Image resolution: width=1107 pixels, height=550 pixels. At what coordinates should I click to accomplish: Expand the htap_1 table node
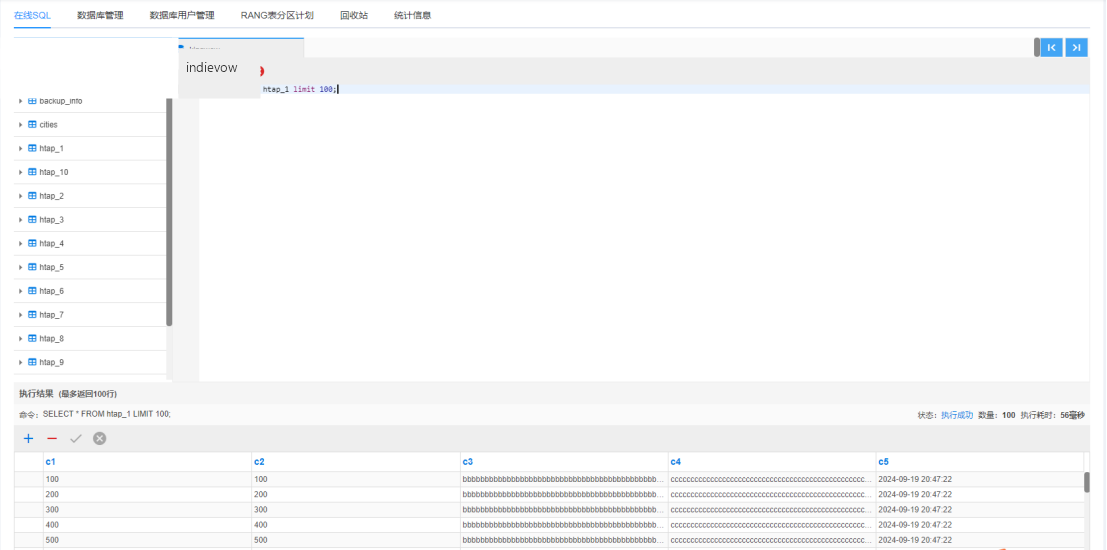(x=20, y=148)
